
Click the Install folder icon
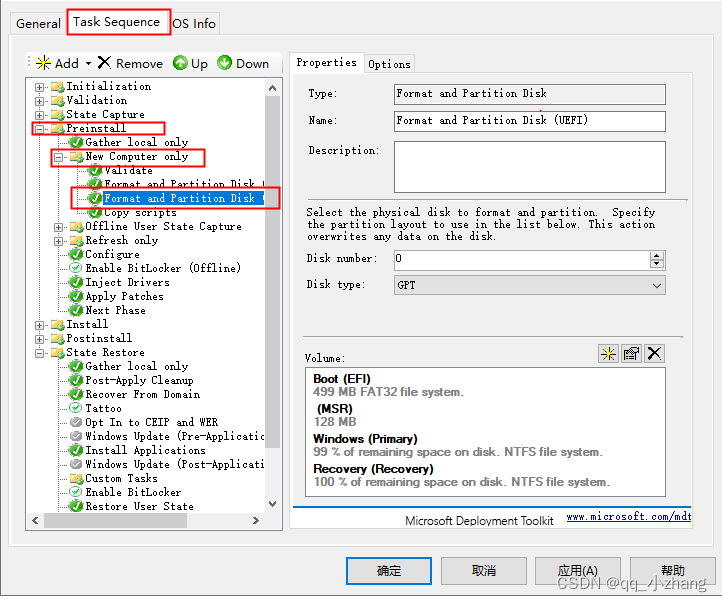(58, 325)
